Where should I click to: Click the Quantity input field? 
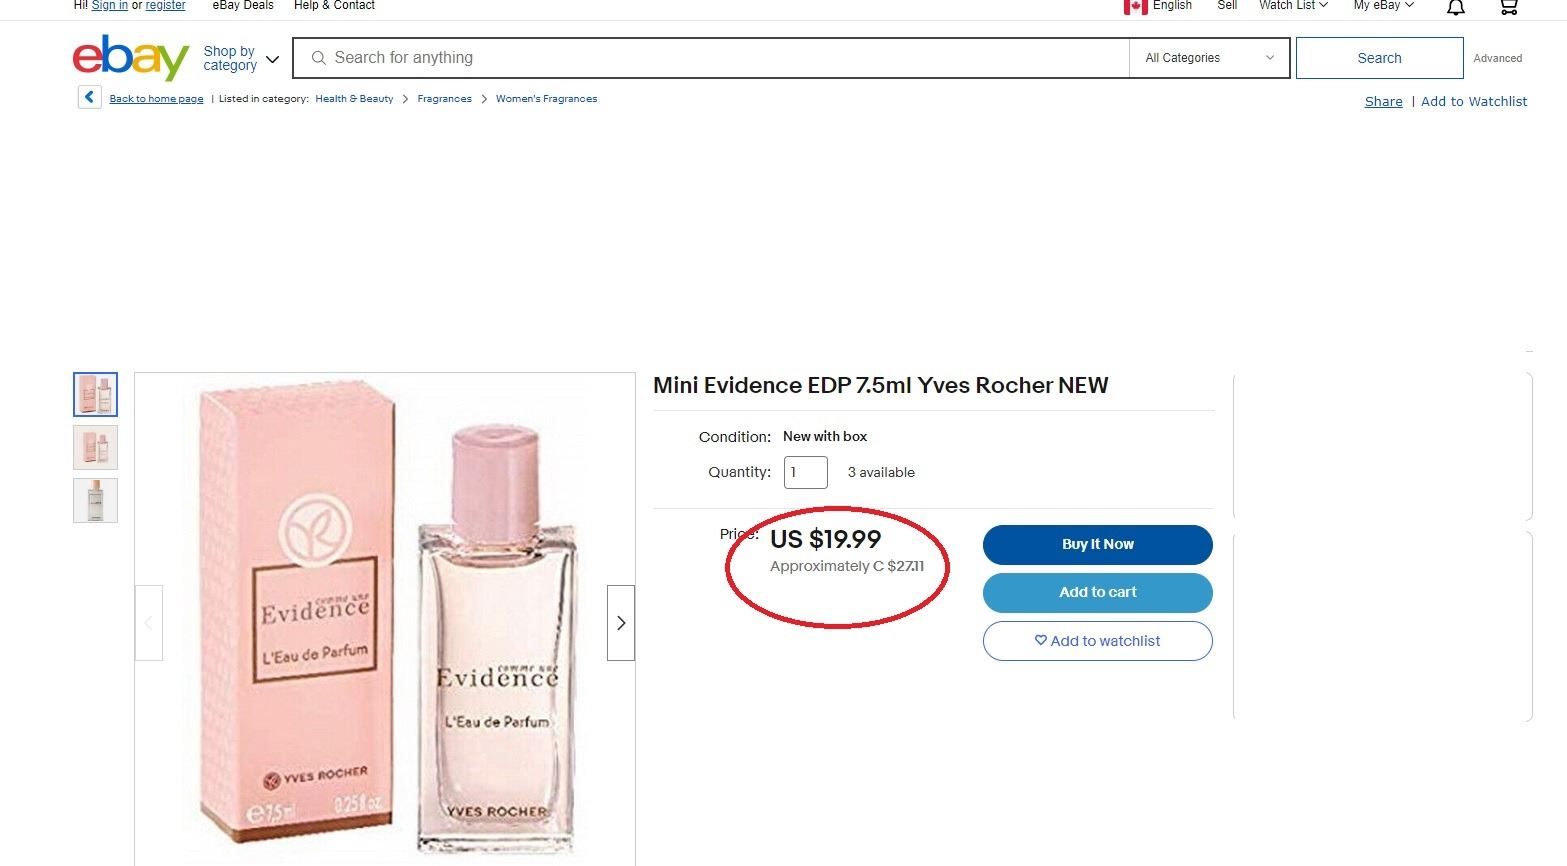tap(805, 472)
